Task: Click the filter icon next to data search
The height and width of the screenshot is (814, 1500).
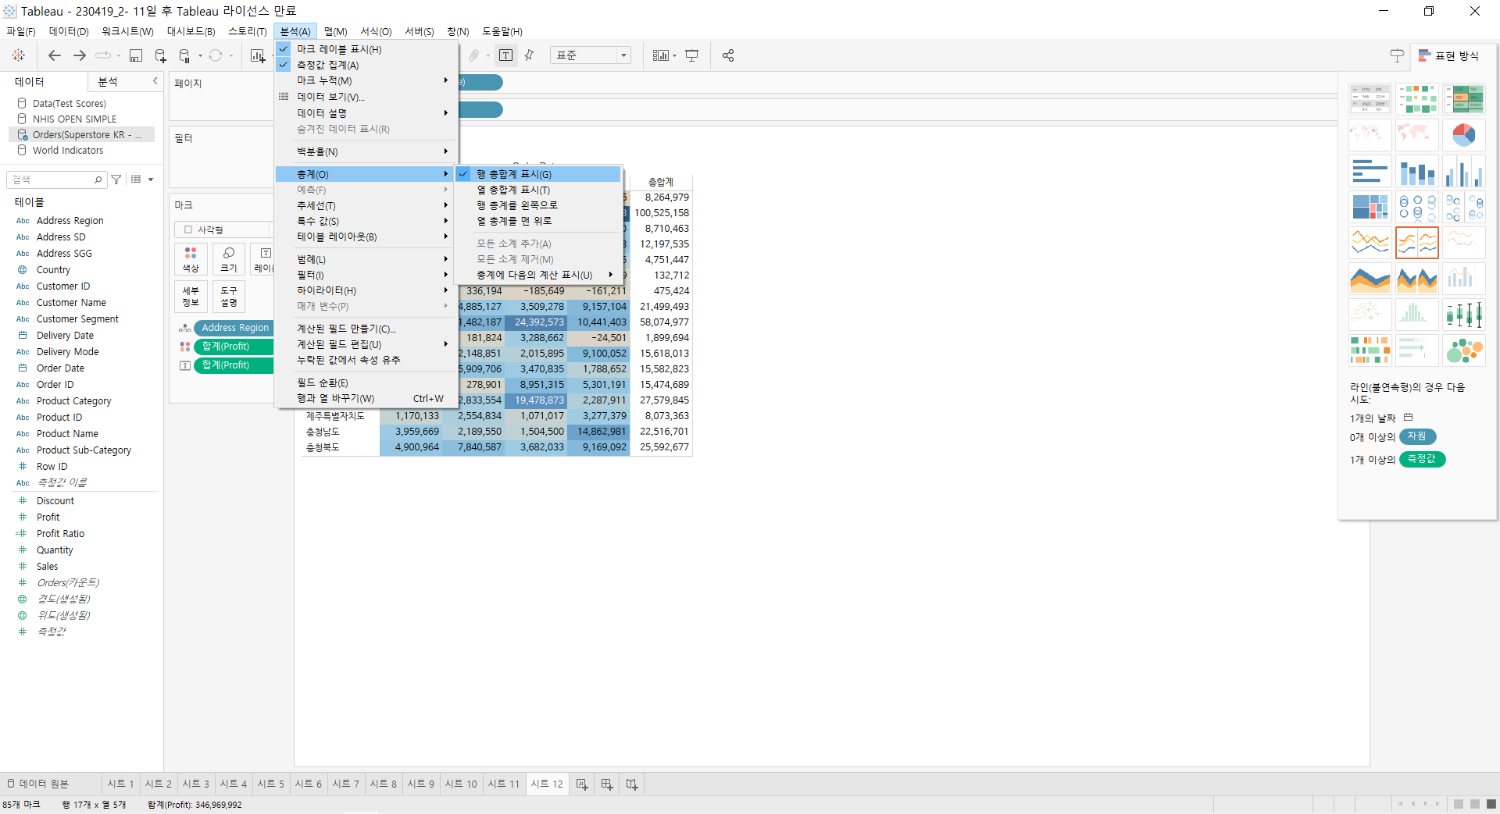Action: 116,180
